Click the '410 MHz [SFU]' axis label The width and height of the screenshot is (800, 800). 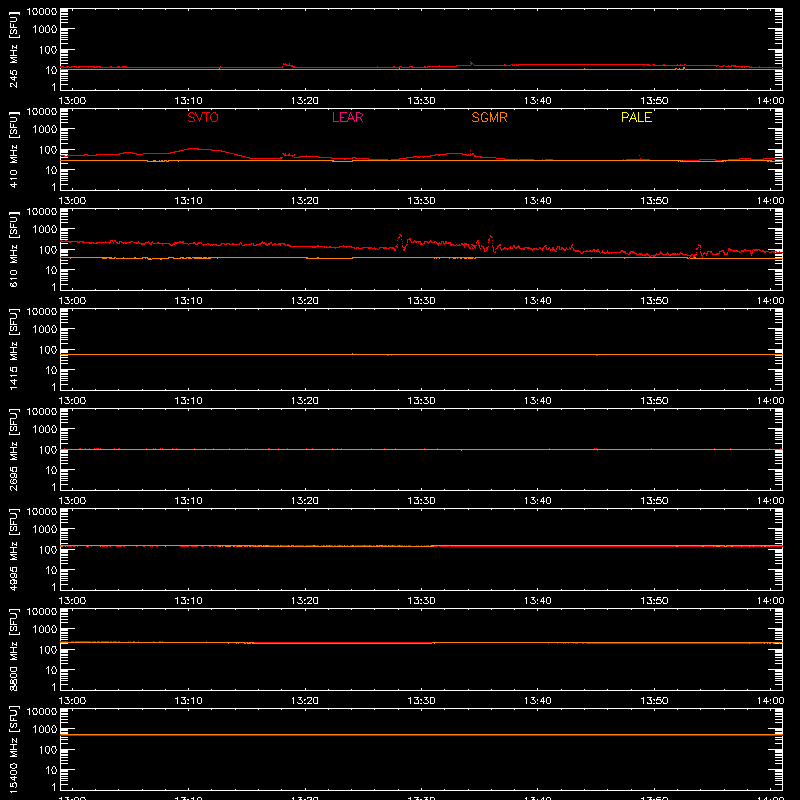(14, 149)
